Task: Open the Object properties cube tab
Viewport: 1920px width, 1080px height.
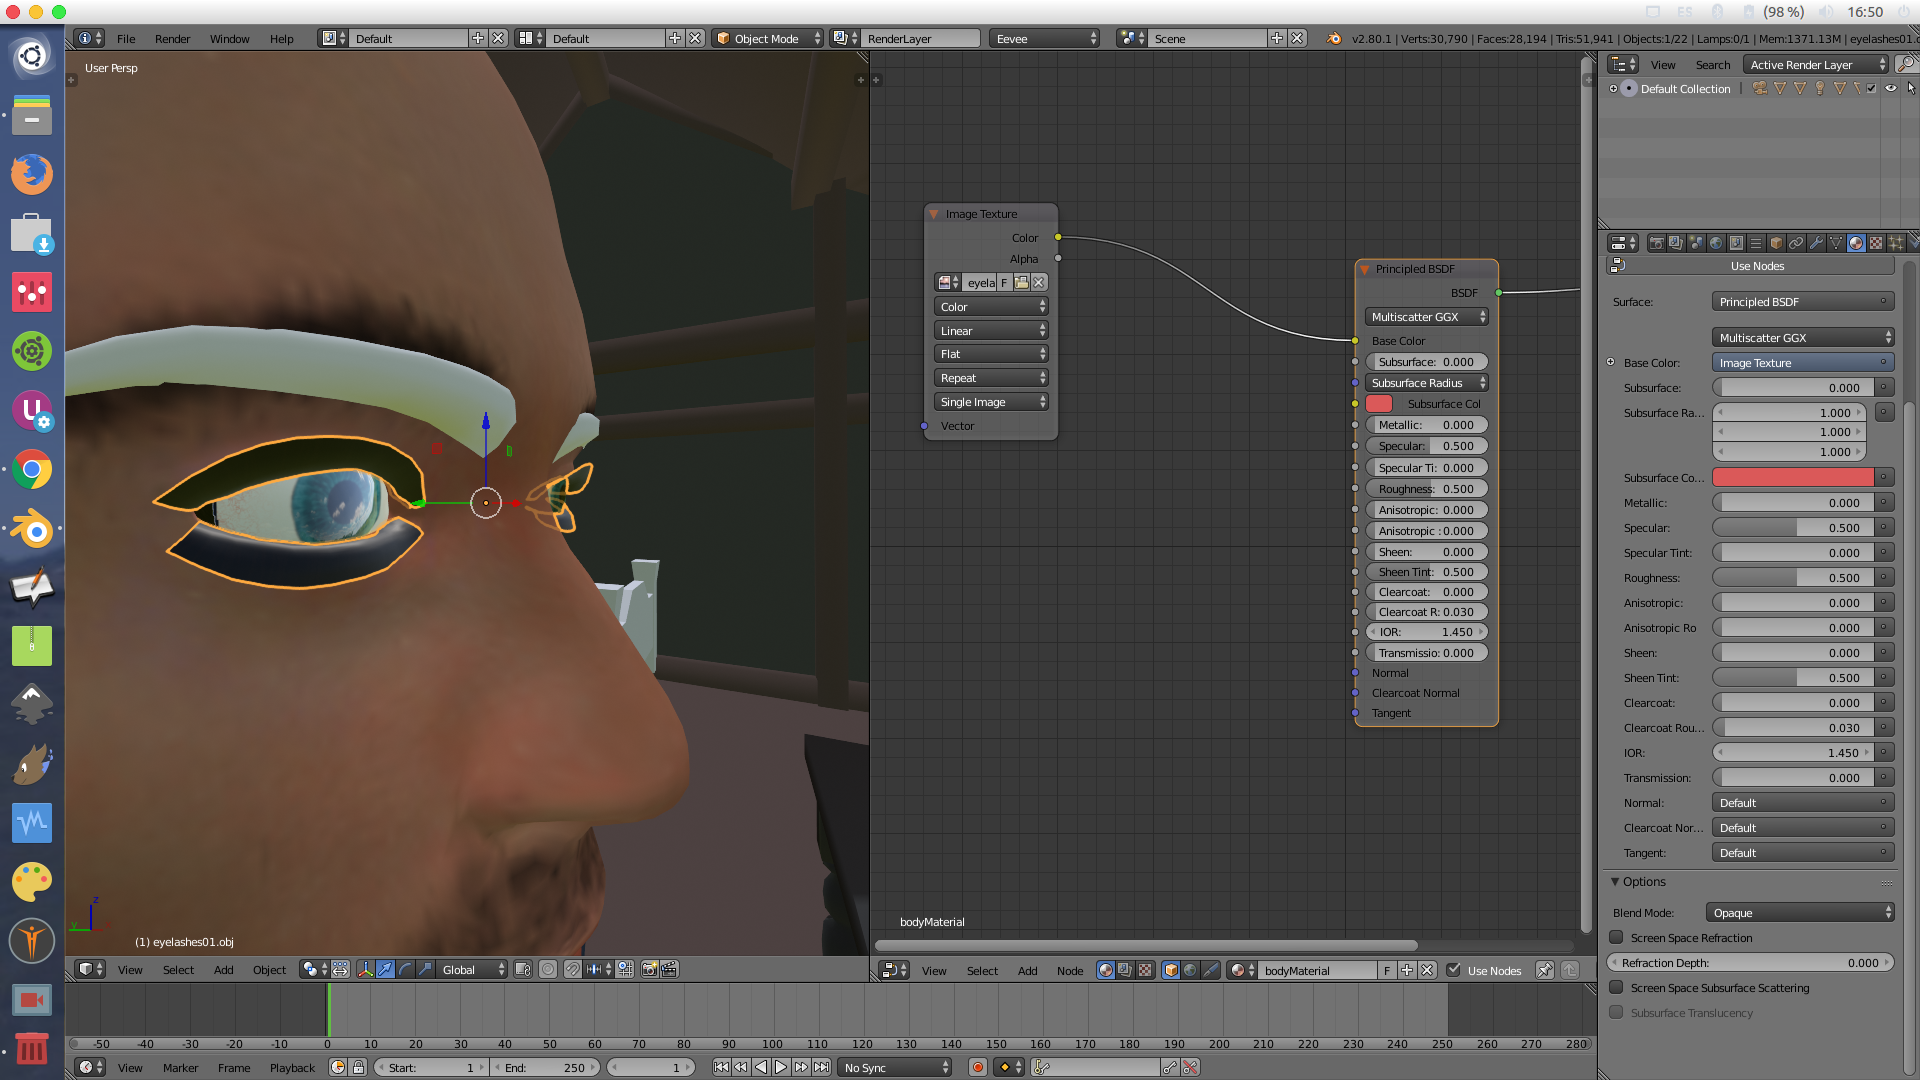Action: pos(1776,243)
